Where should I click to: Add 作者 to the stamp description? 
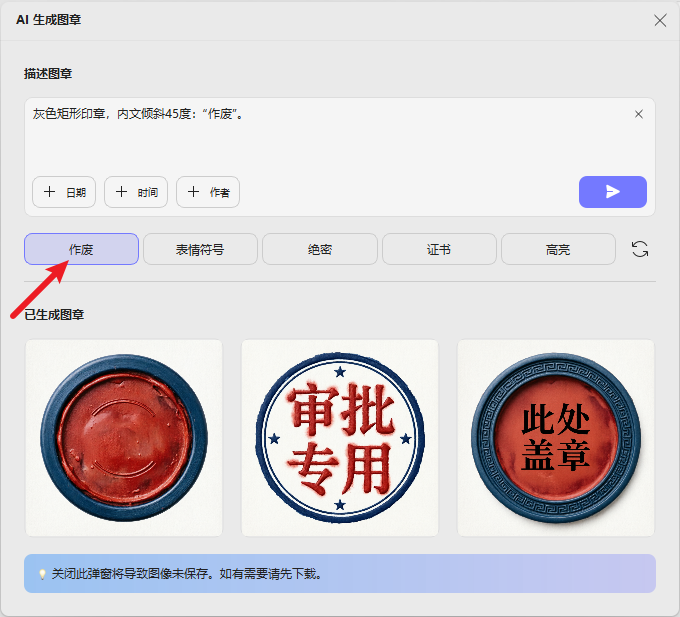click(208, 192)
